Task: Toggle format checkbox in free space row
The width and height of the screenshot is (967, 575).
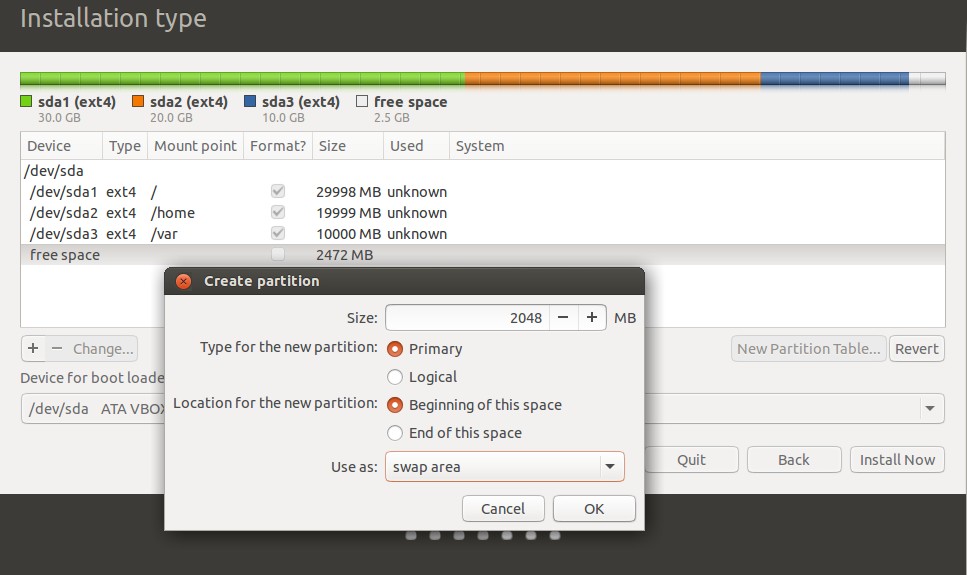Action: (278, 254)
